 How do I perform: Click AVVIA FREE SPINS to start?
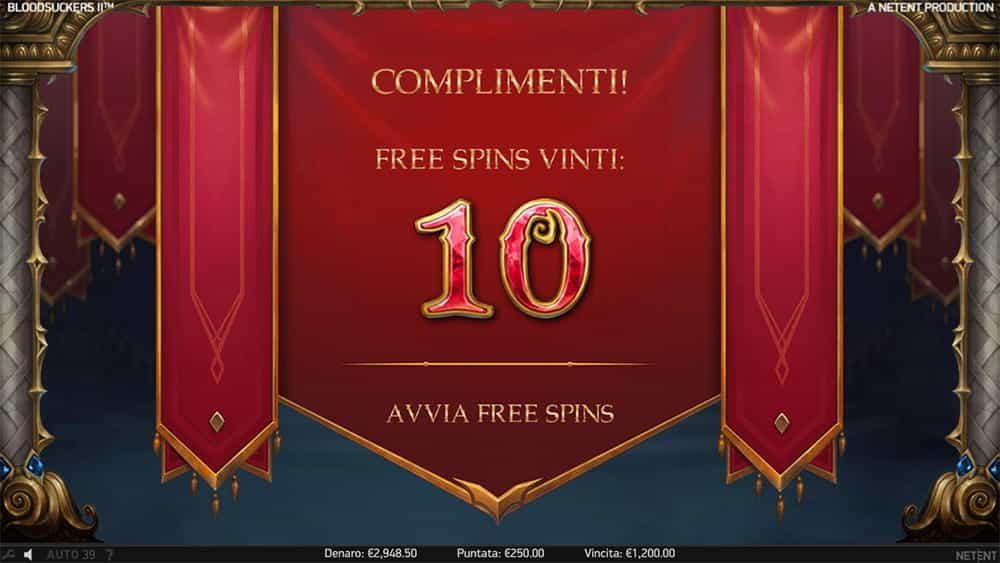(500, 414)
